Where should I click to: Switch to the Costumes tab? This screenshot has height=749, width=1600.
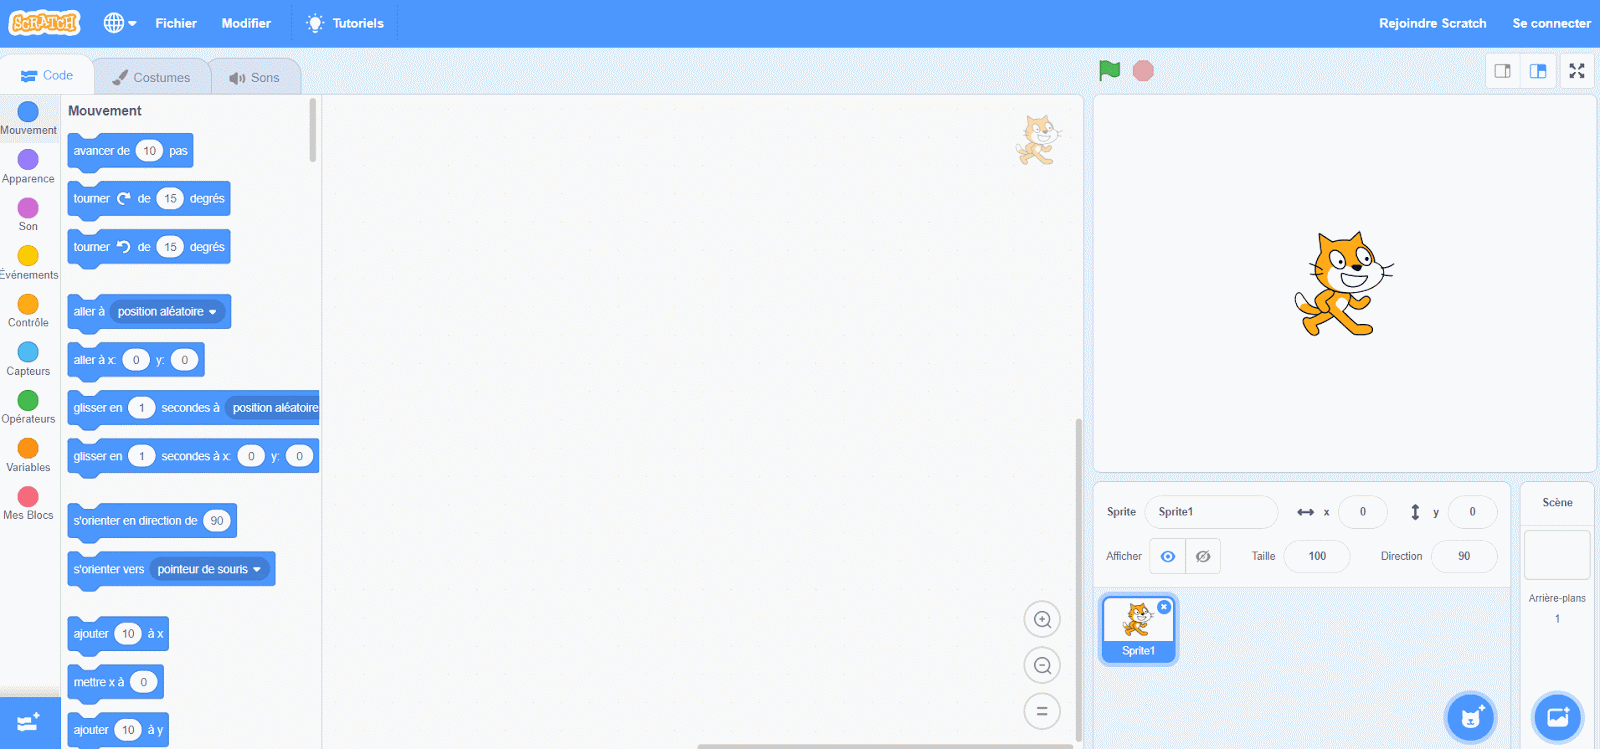click(x=151, y=77)
